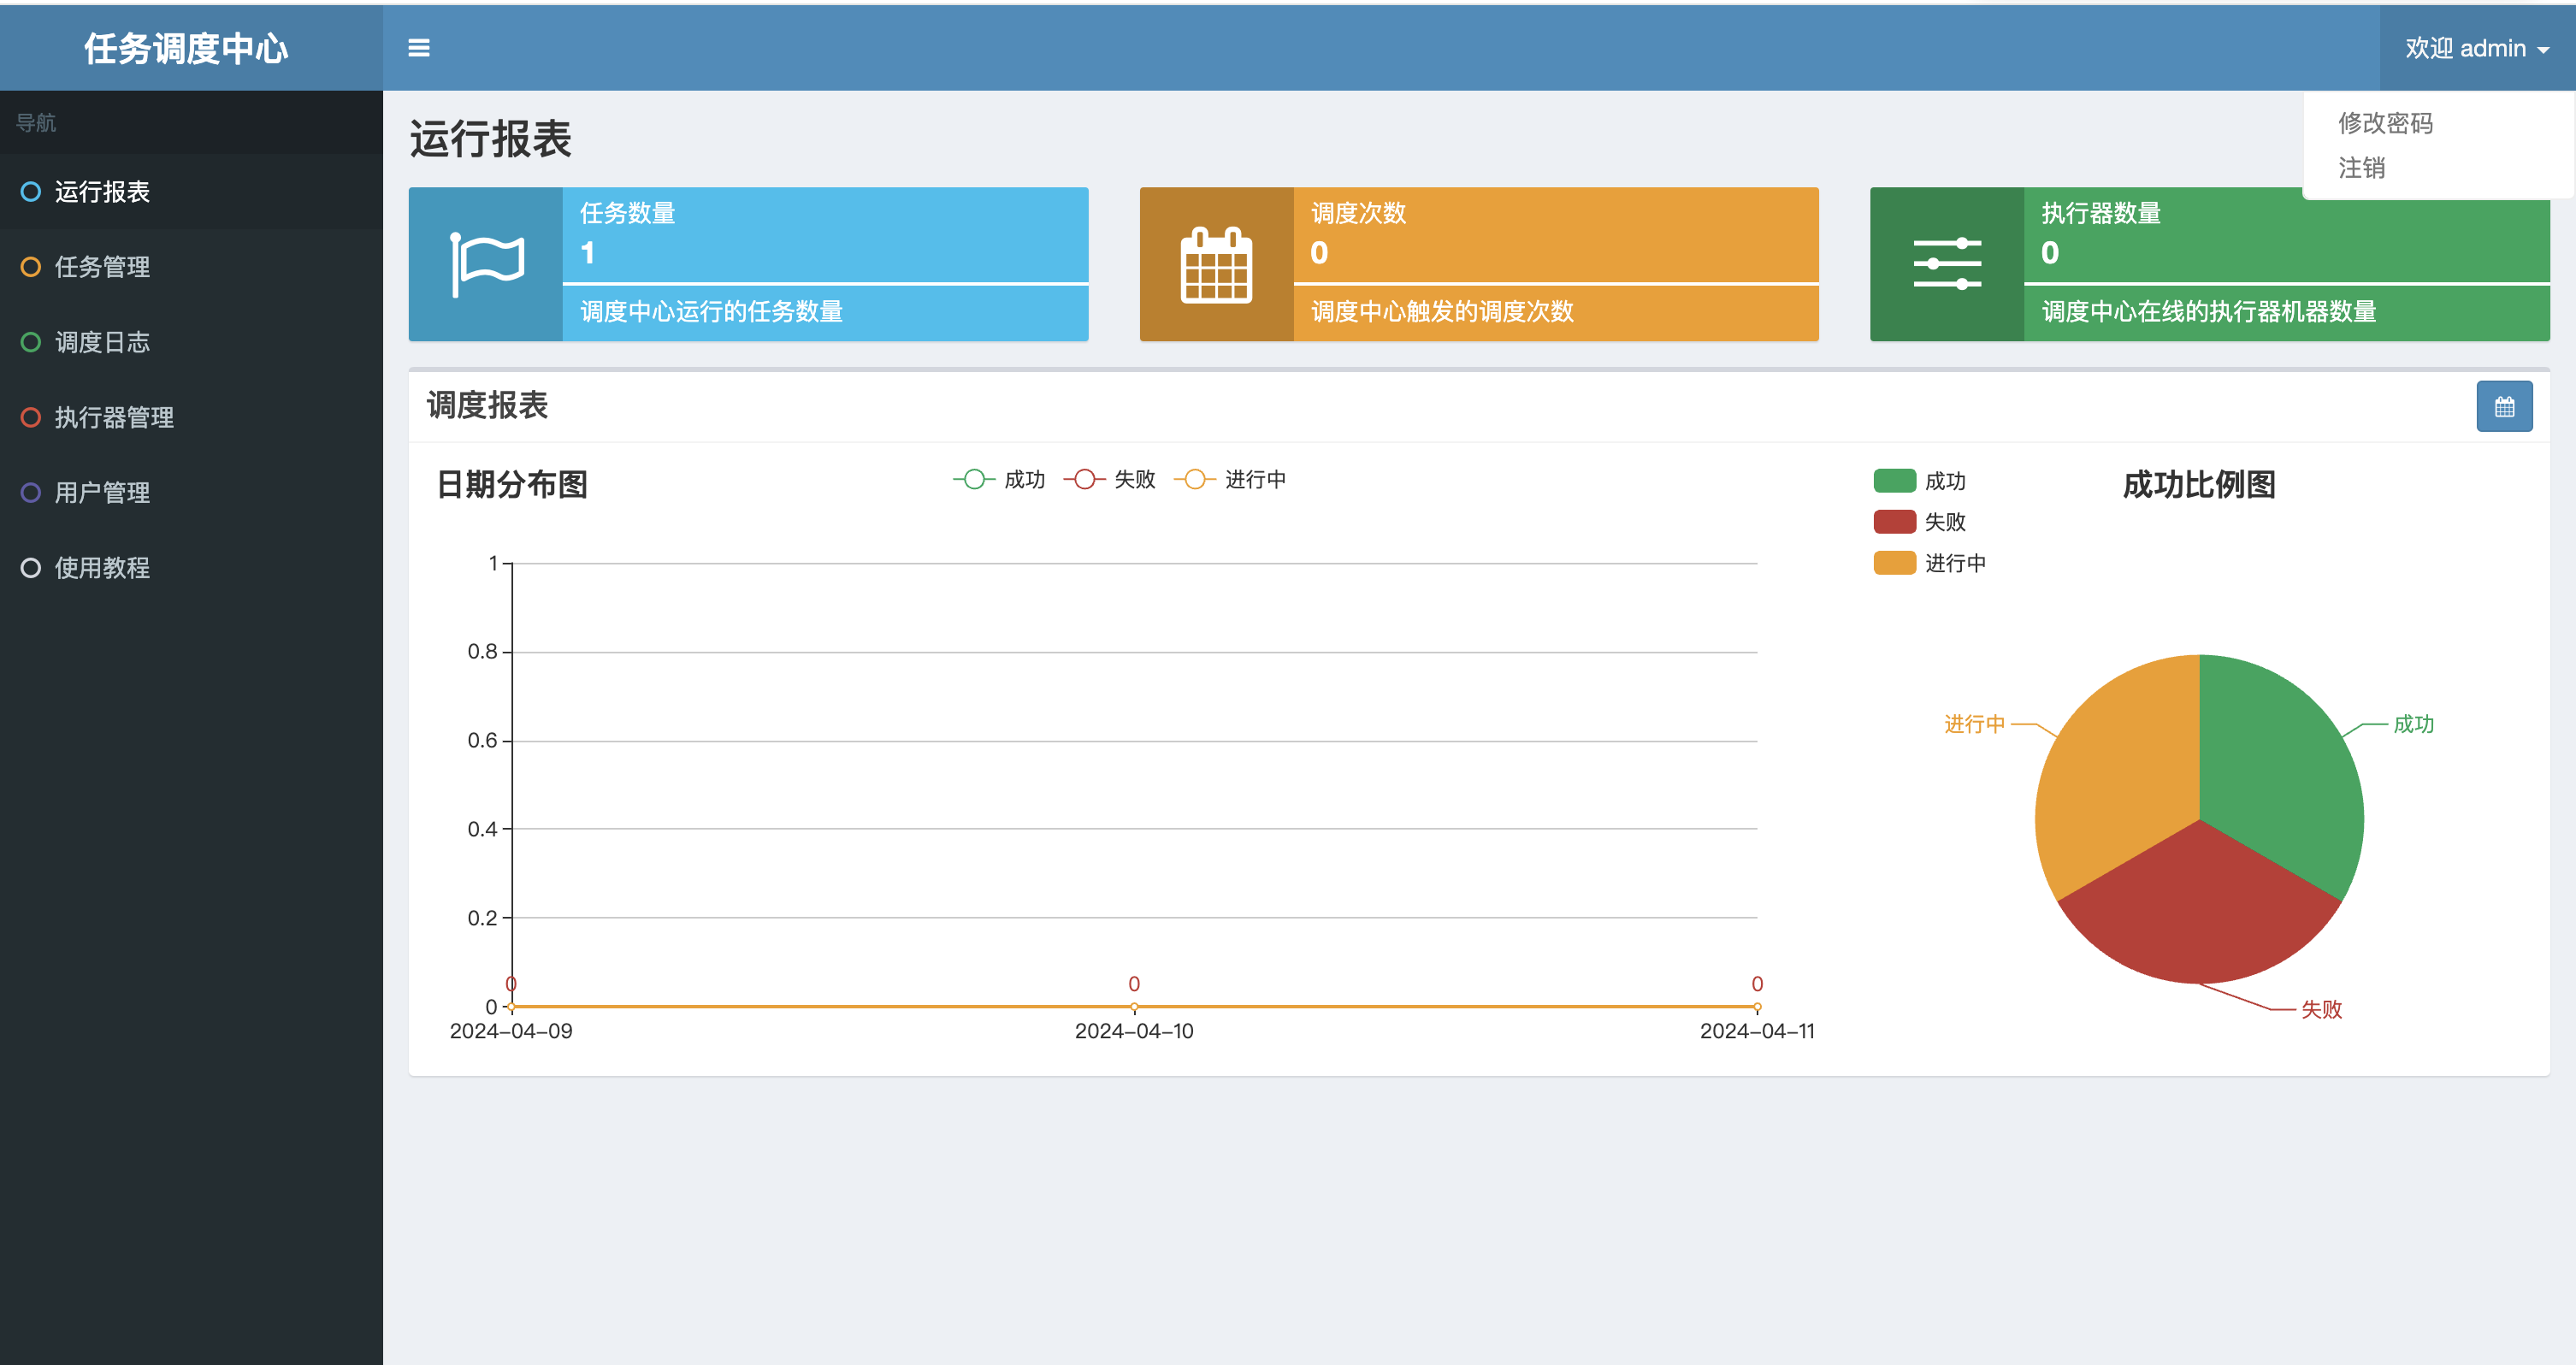Click the calendar icon on 调度次数 card
The width and height of the screenshot is (2576, 1365).
pos(1216,264)
